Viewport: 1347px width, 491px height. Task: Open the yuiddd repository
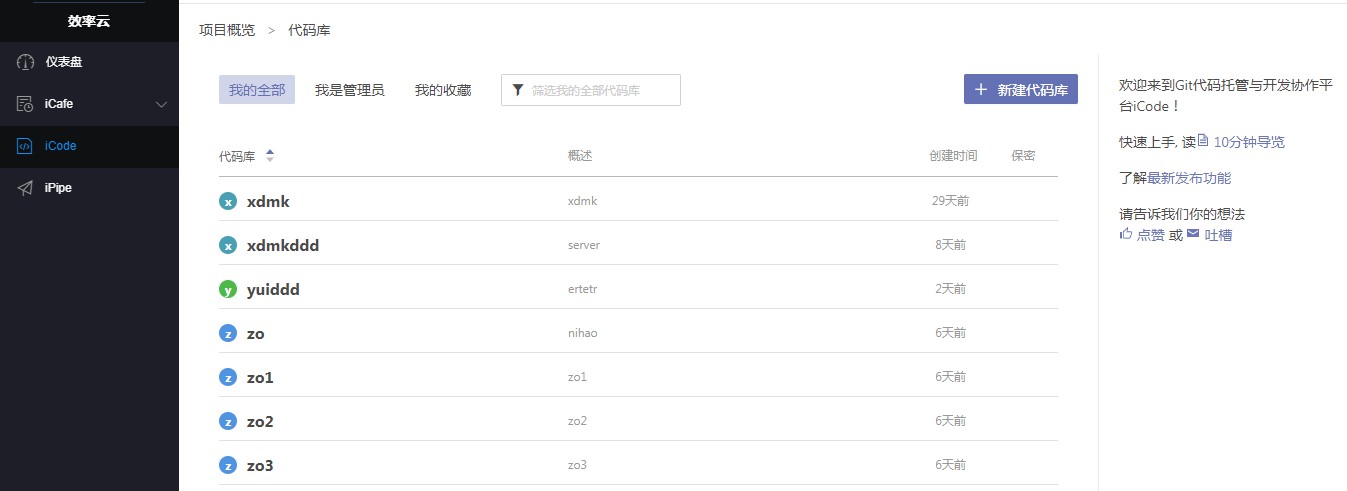coord(273,289)
